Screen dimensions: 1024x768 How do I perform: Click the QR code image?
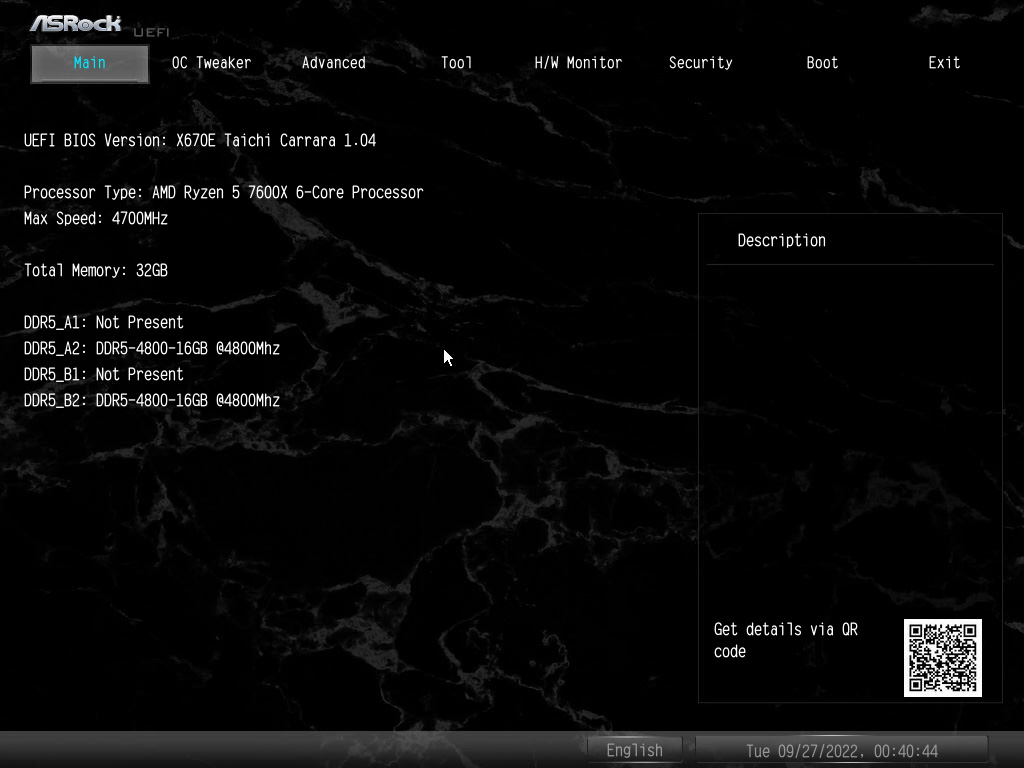[942, 658]
